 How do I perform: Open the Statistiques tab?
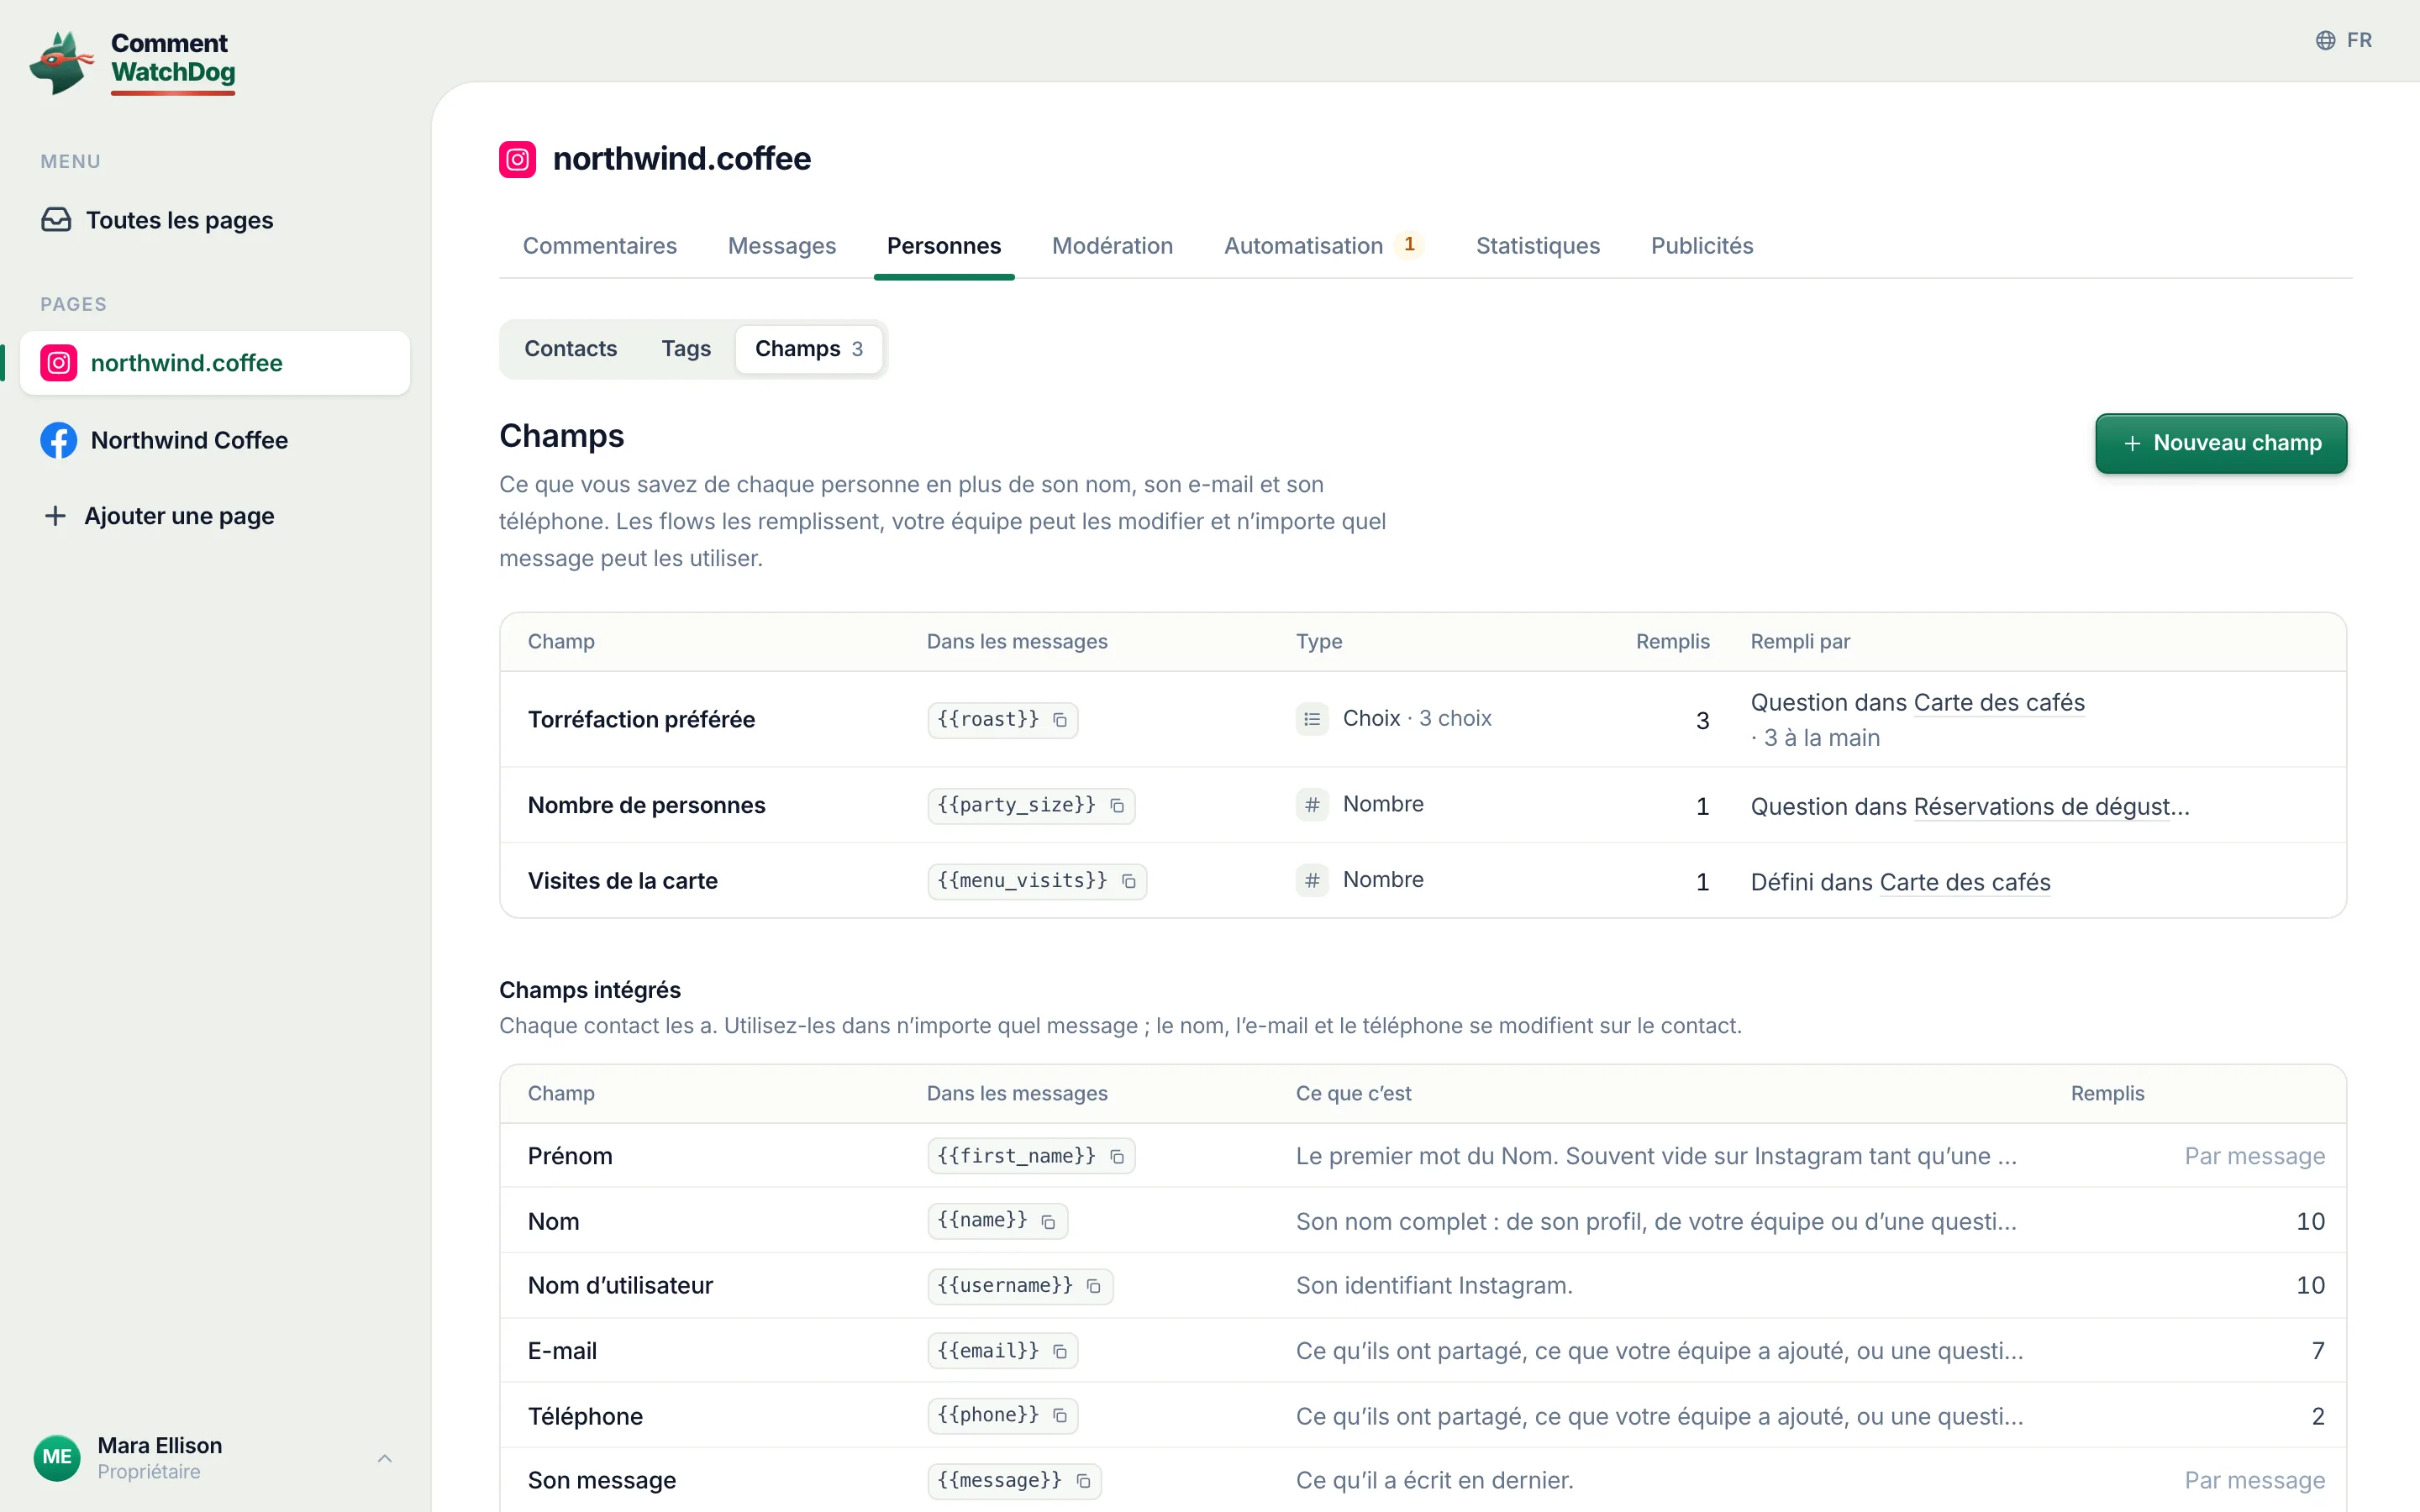(x=1538, y=246)
